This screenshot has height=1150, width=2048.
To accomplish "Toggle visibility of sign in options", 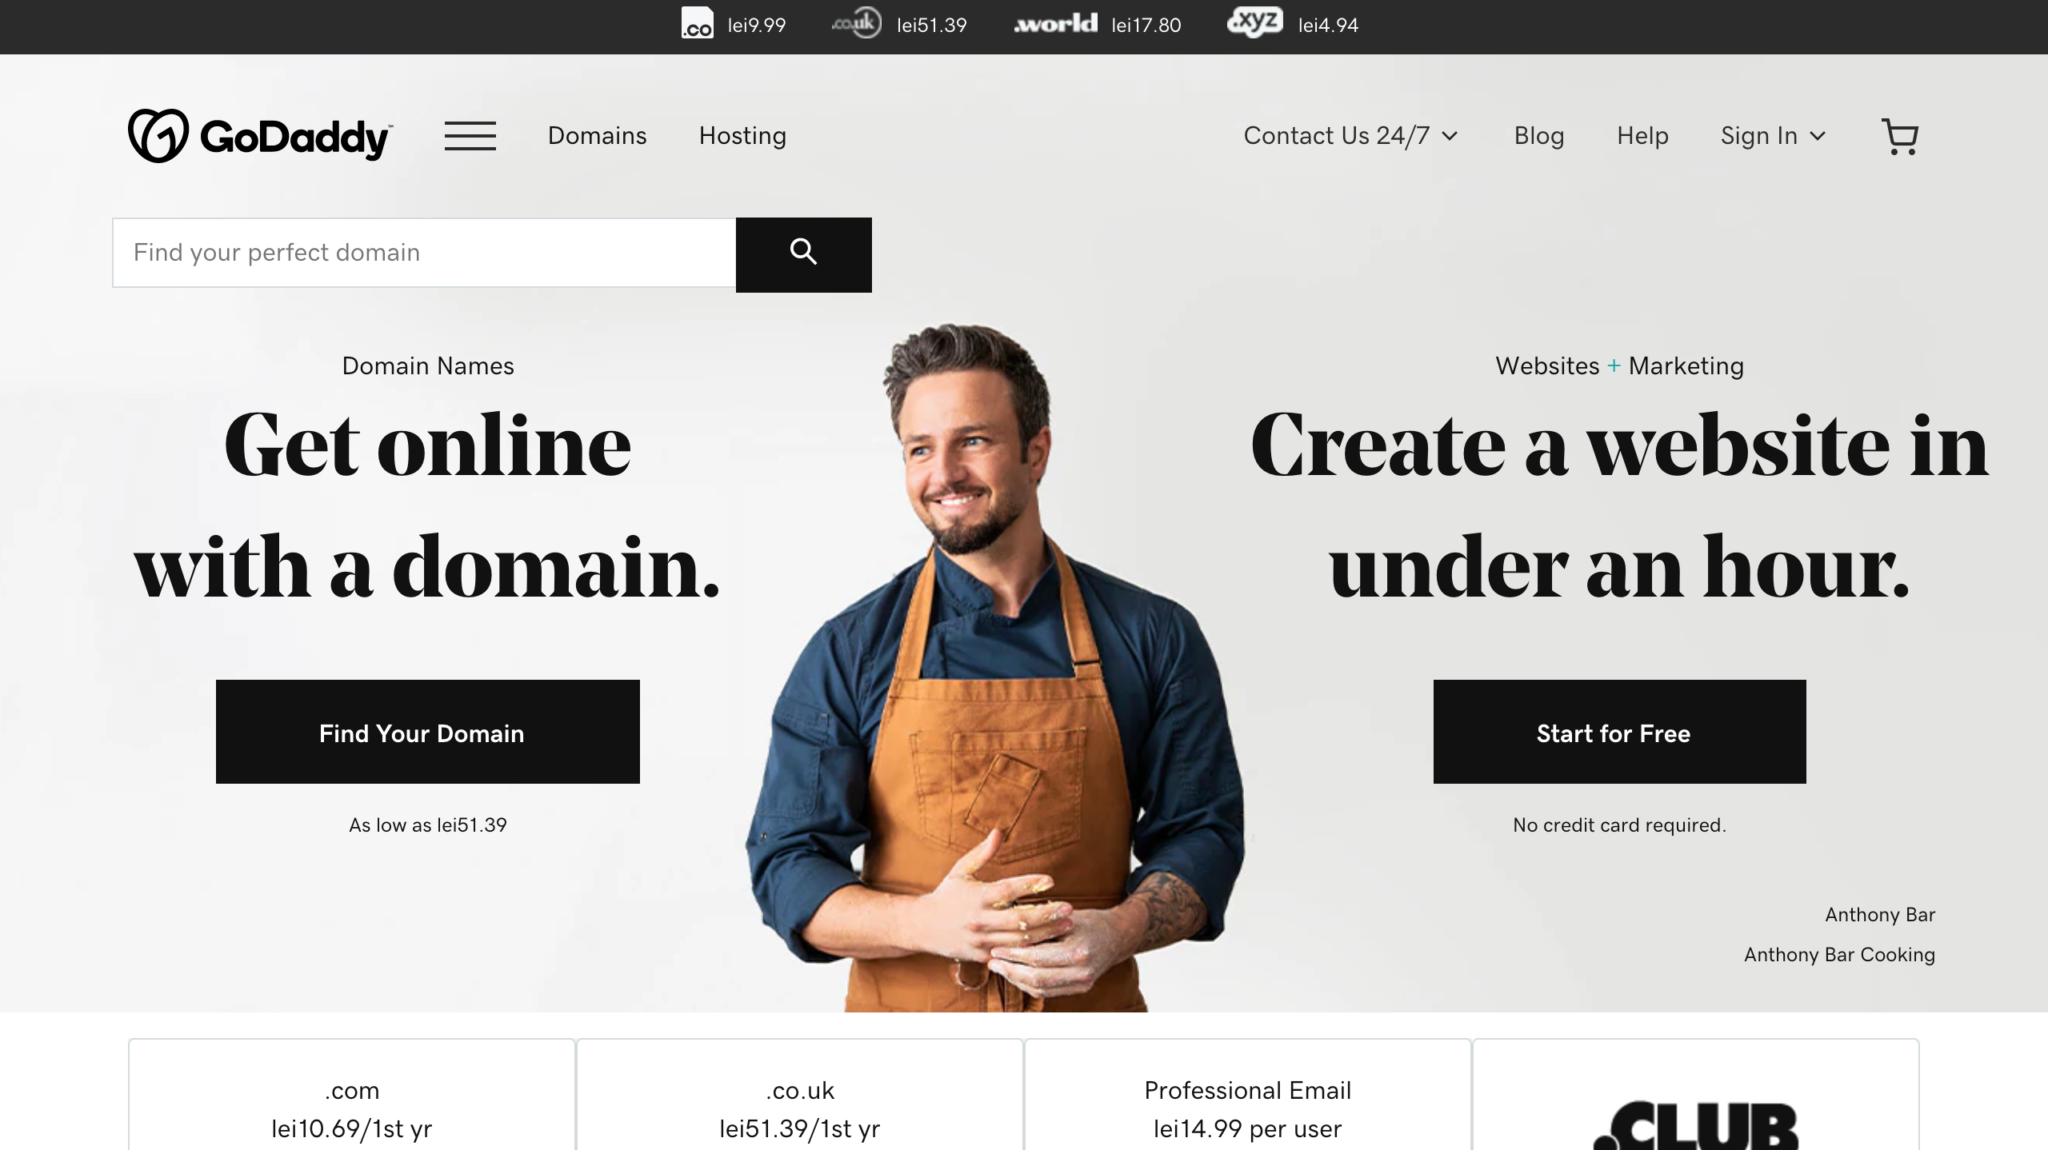I will (x=1772, y=134).
